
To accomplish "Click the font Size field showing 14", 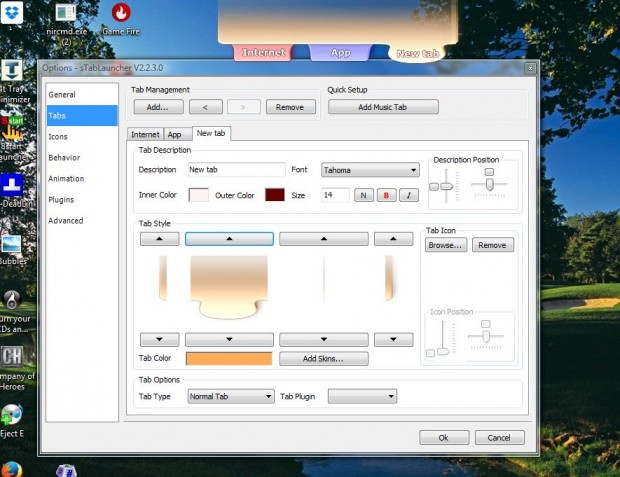I will pyautogui.click(x=335, y=195).
